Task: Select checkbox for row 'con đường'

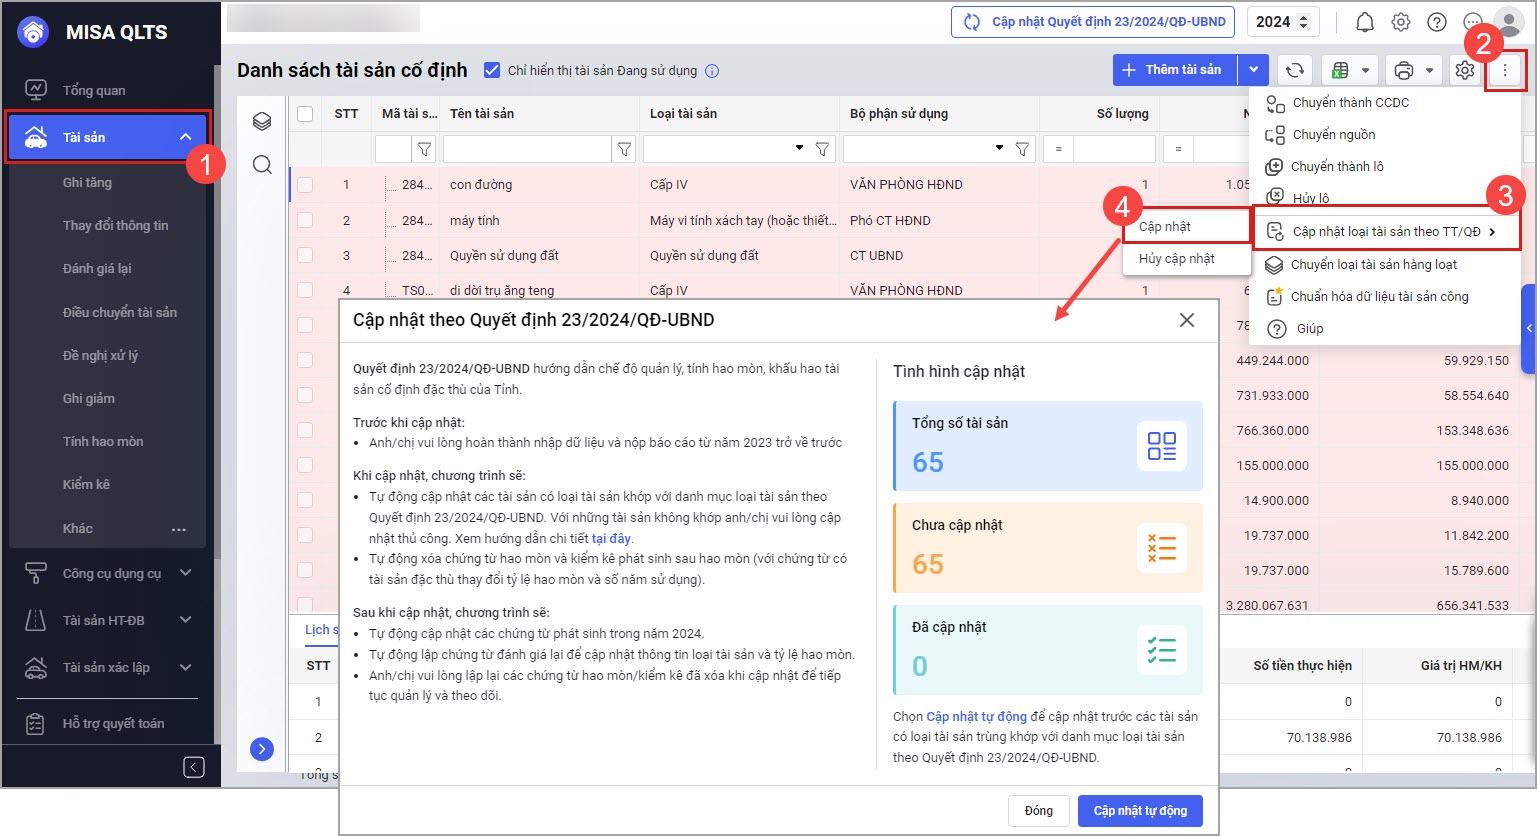Action: (305, 185)
